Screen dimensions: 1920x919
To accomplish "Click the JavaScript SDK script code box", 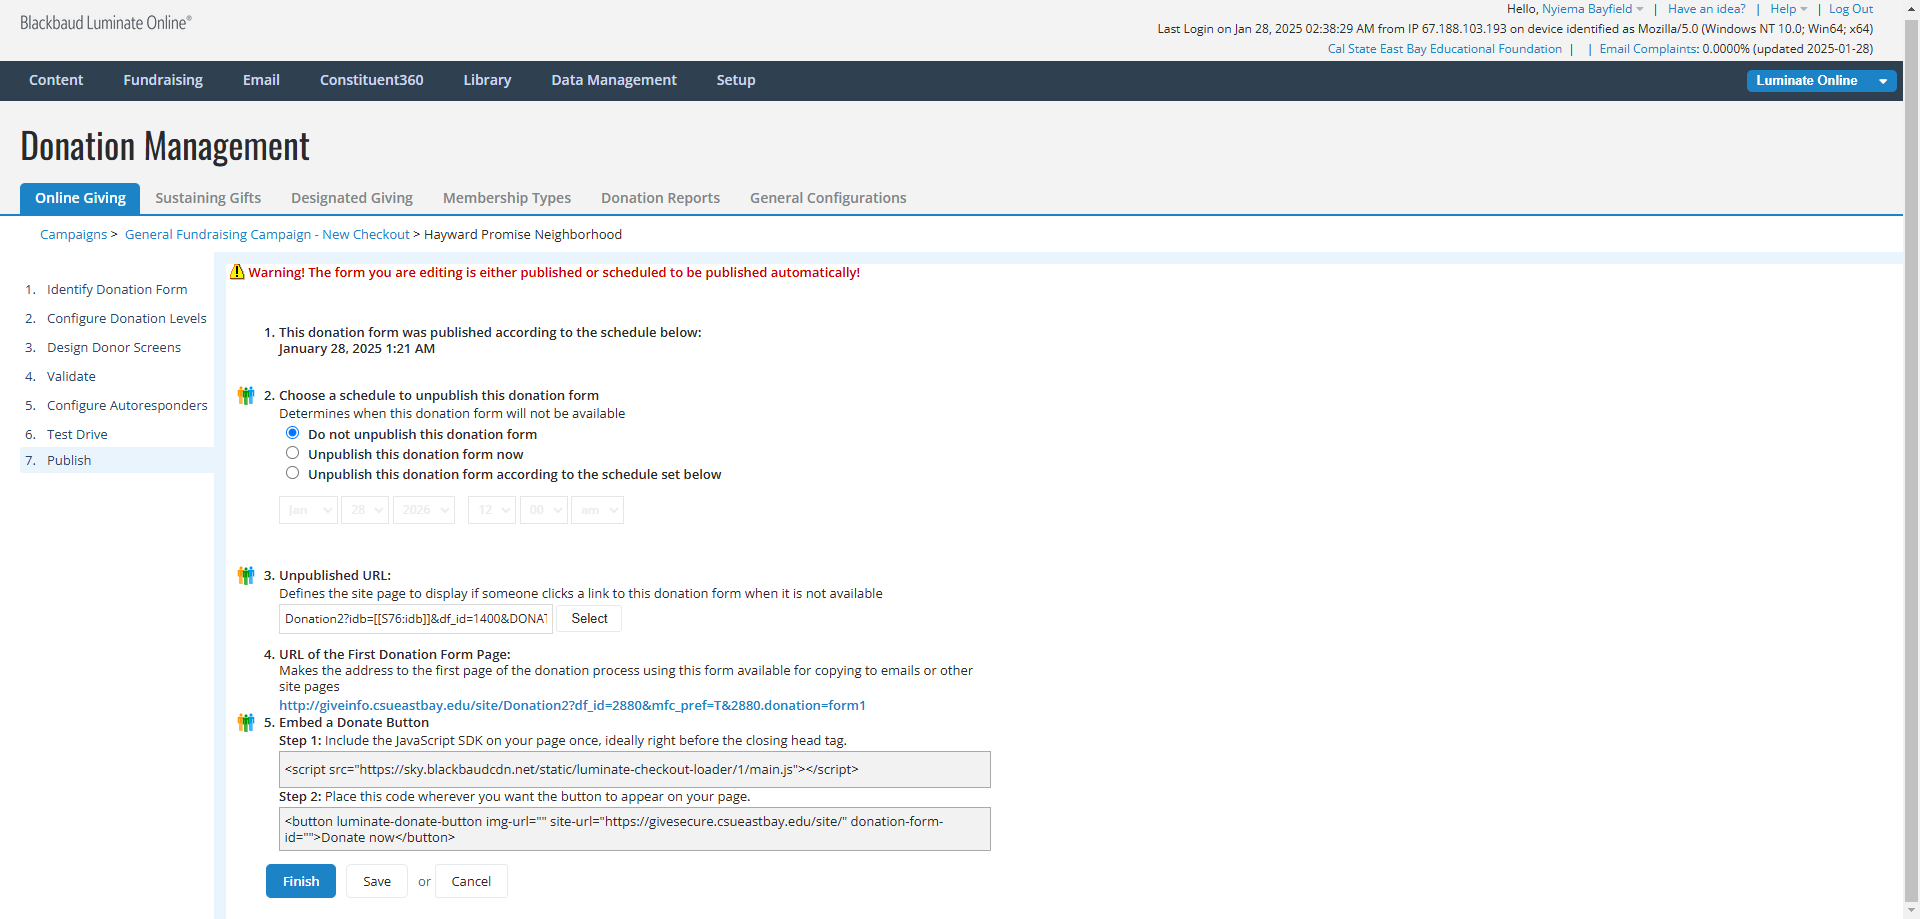I will (x=634, y=769).
